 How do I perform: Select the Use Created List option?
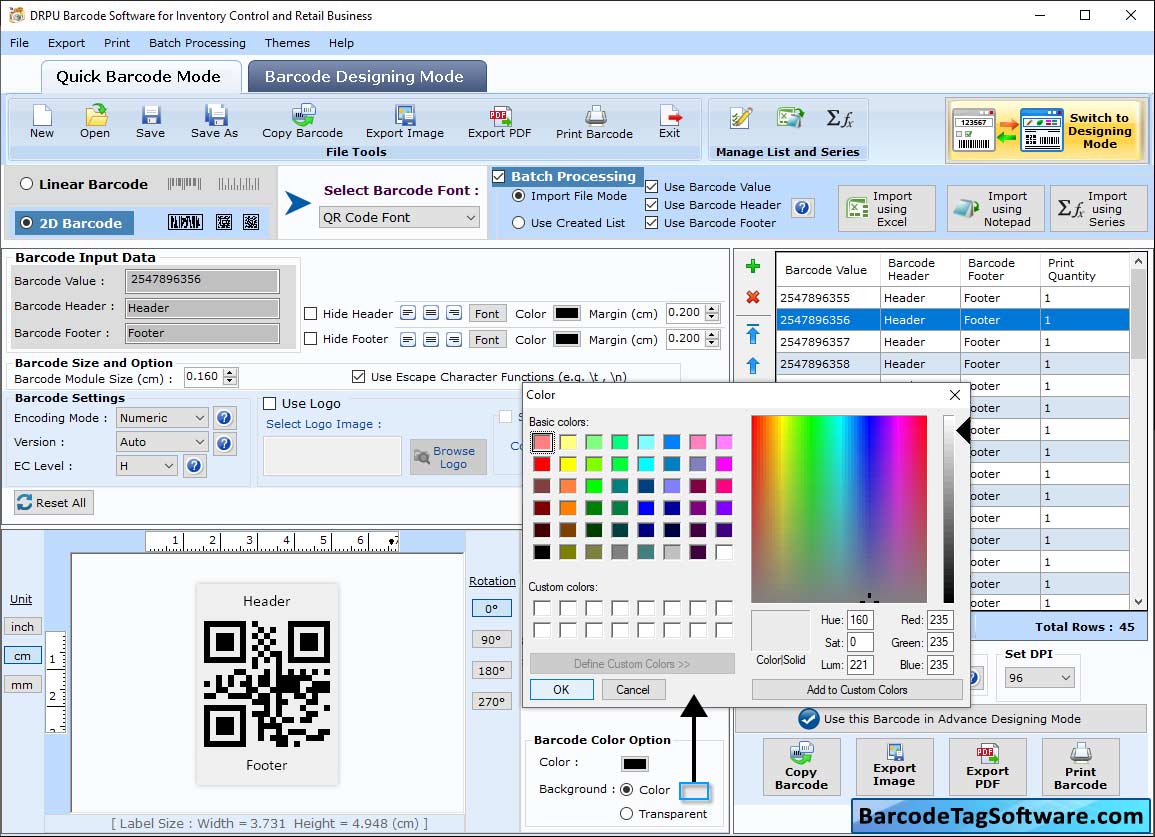519,223
